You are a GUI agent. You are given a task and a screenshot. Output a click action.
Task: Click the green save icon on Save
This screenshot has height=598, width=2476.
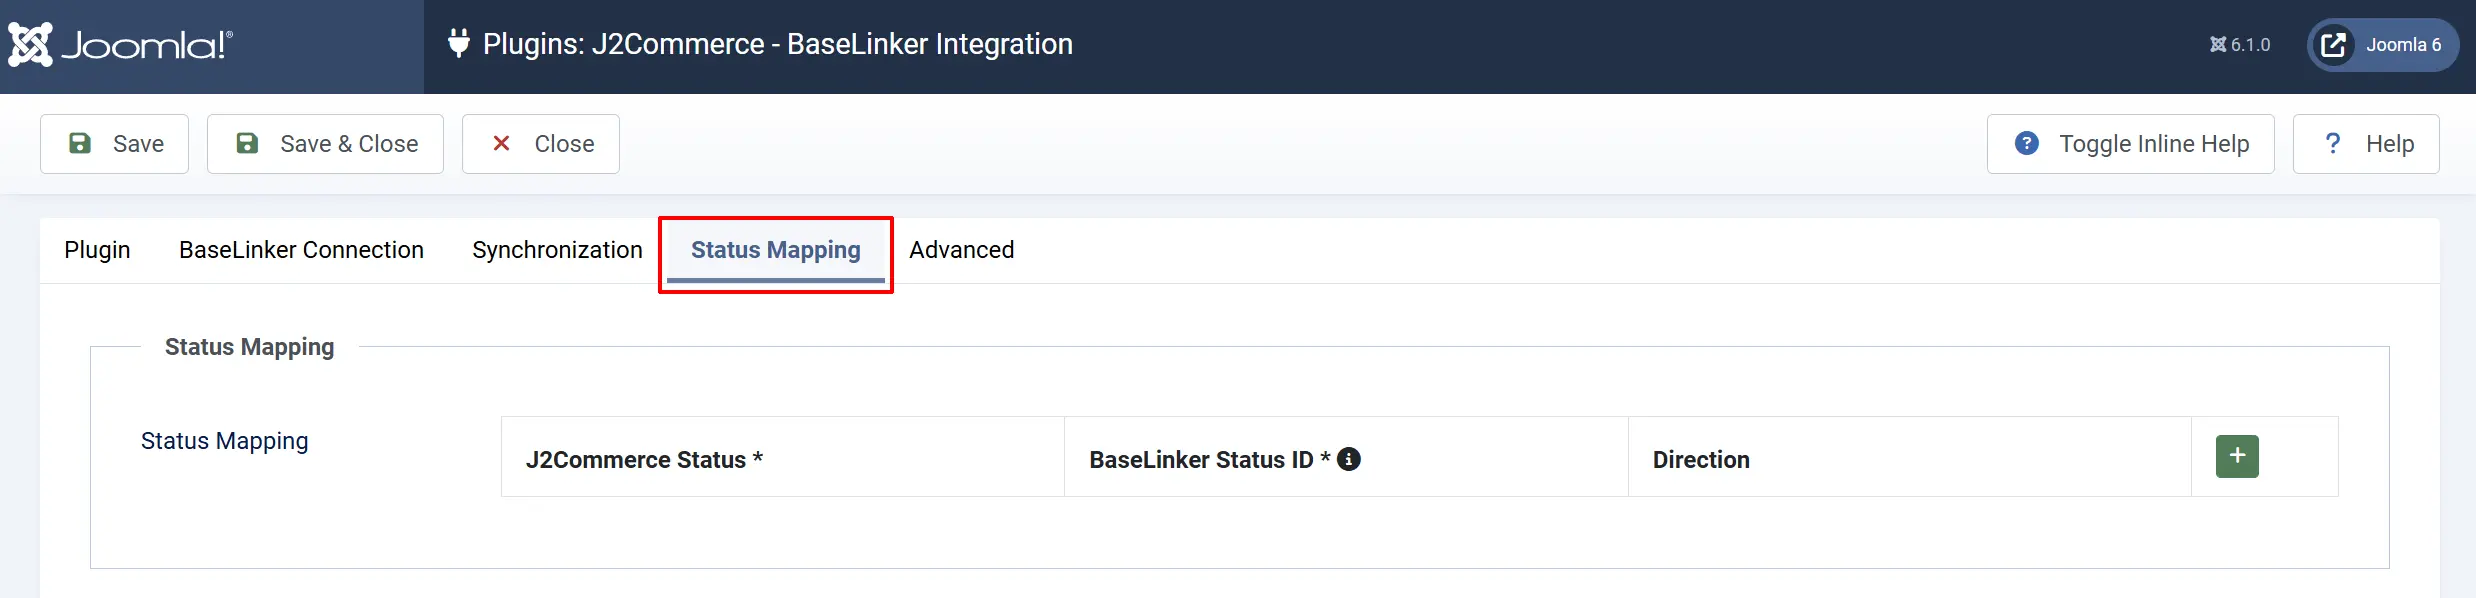click(x=80, y=143)
